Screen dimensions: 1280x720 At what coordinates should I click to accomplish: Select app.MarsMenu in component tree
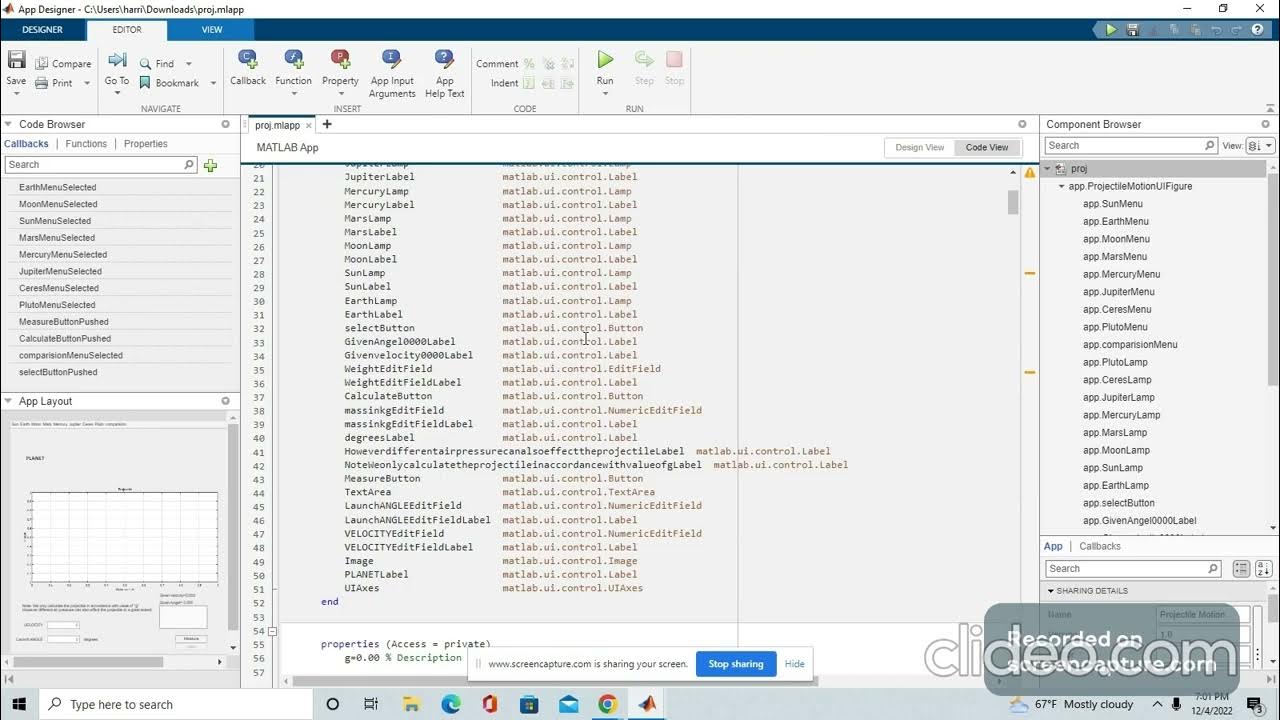(1115, 256)
